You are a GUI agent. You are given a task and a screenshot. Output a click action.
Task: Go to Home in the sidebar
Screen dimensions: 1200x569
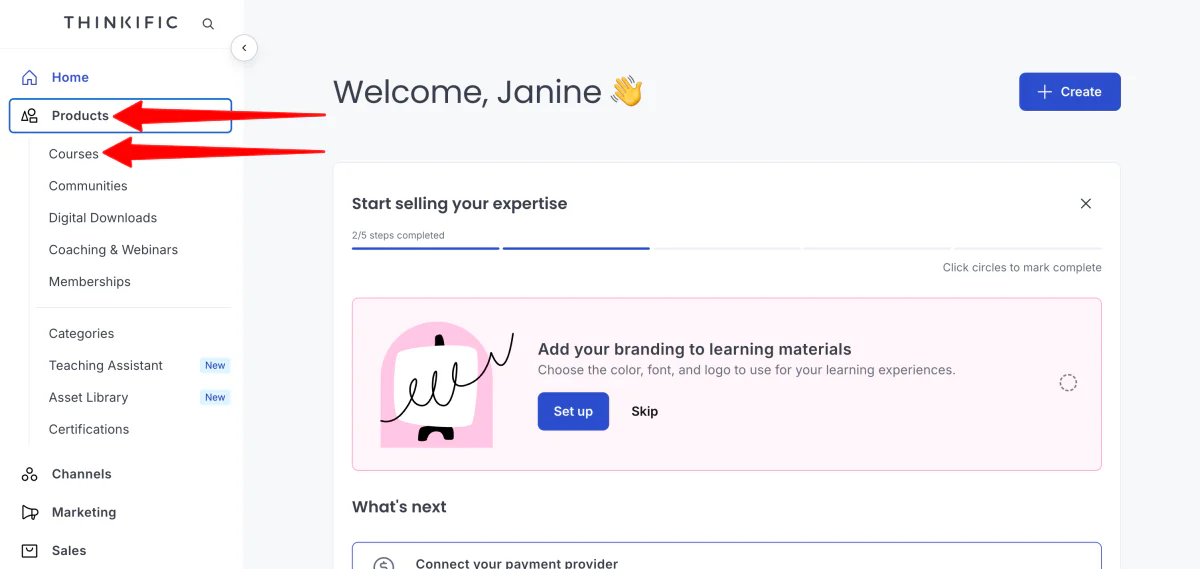70,77
